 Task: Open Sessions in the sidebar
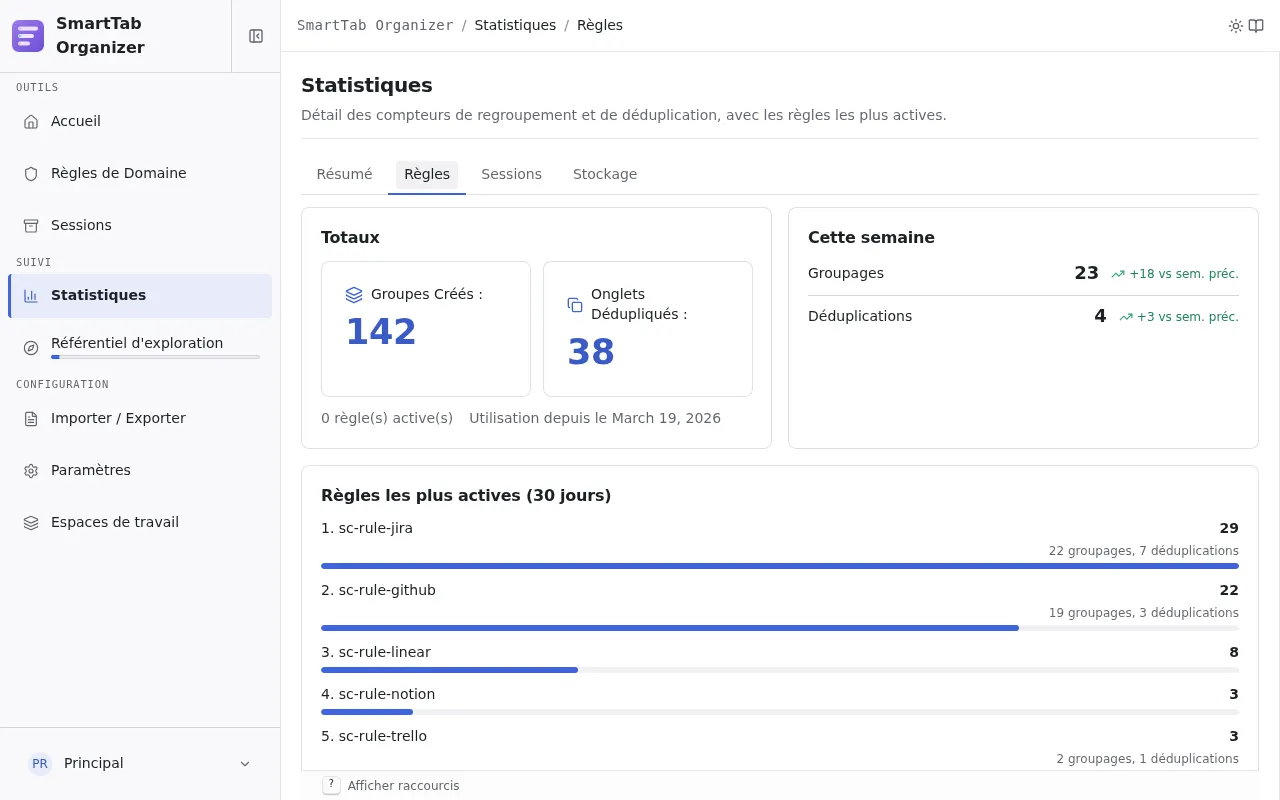coord(140,225)
